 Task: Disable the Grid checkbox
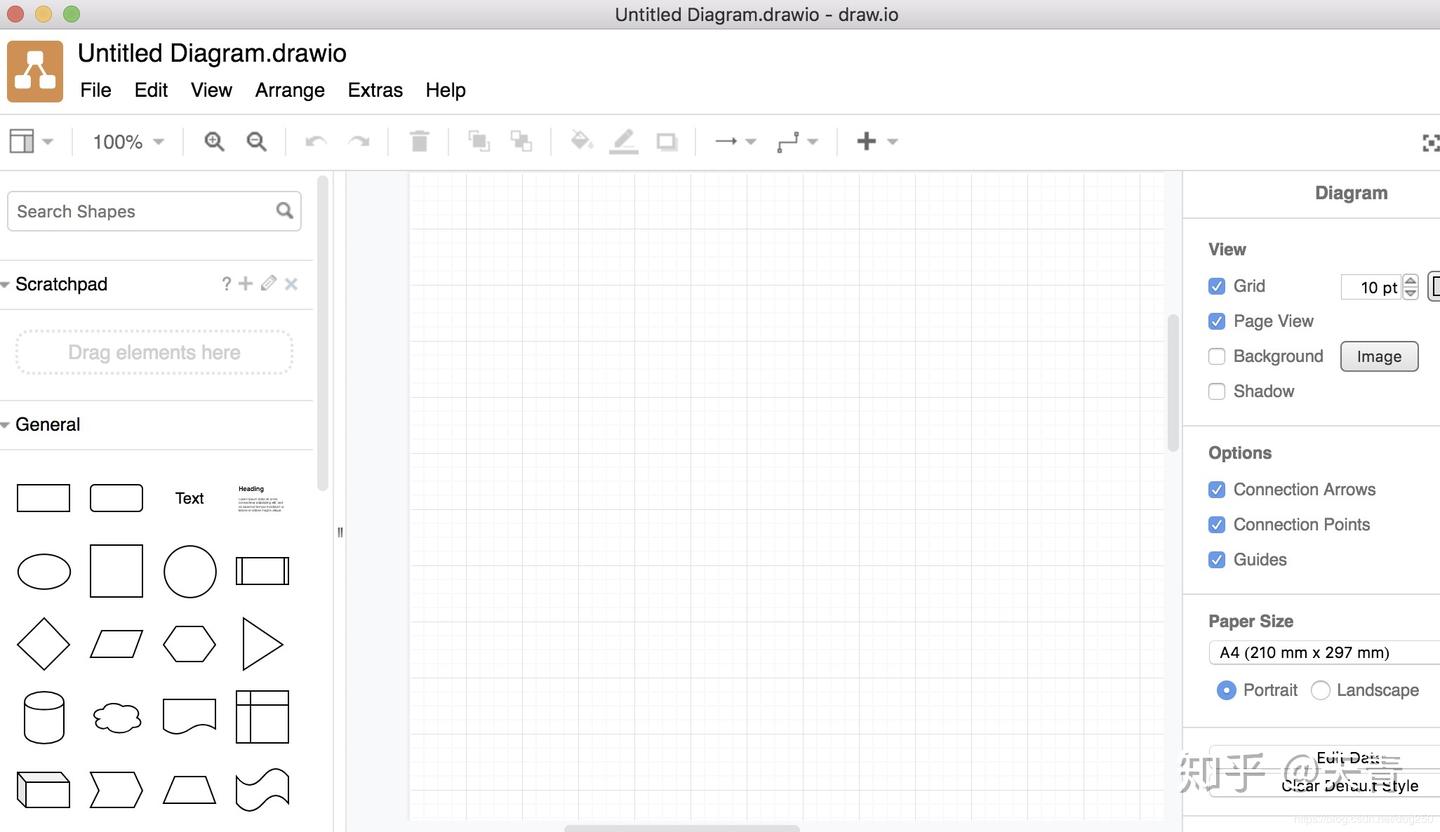1217,286
